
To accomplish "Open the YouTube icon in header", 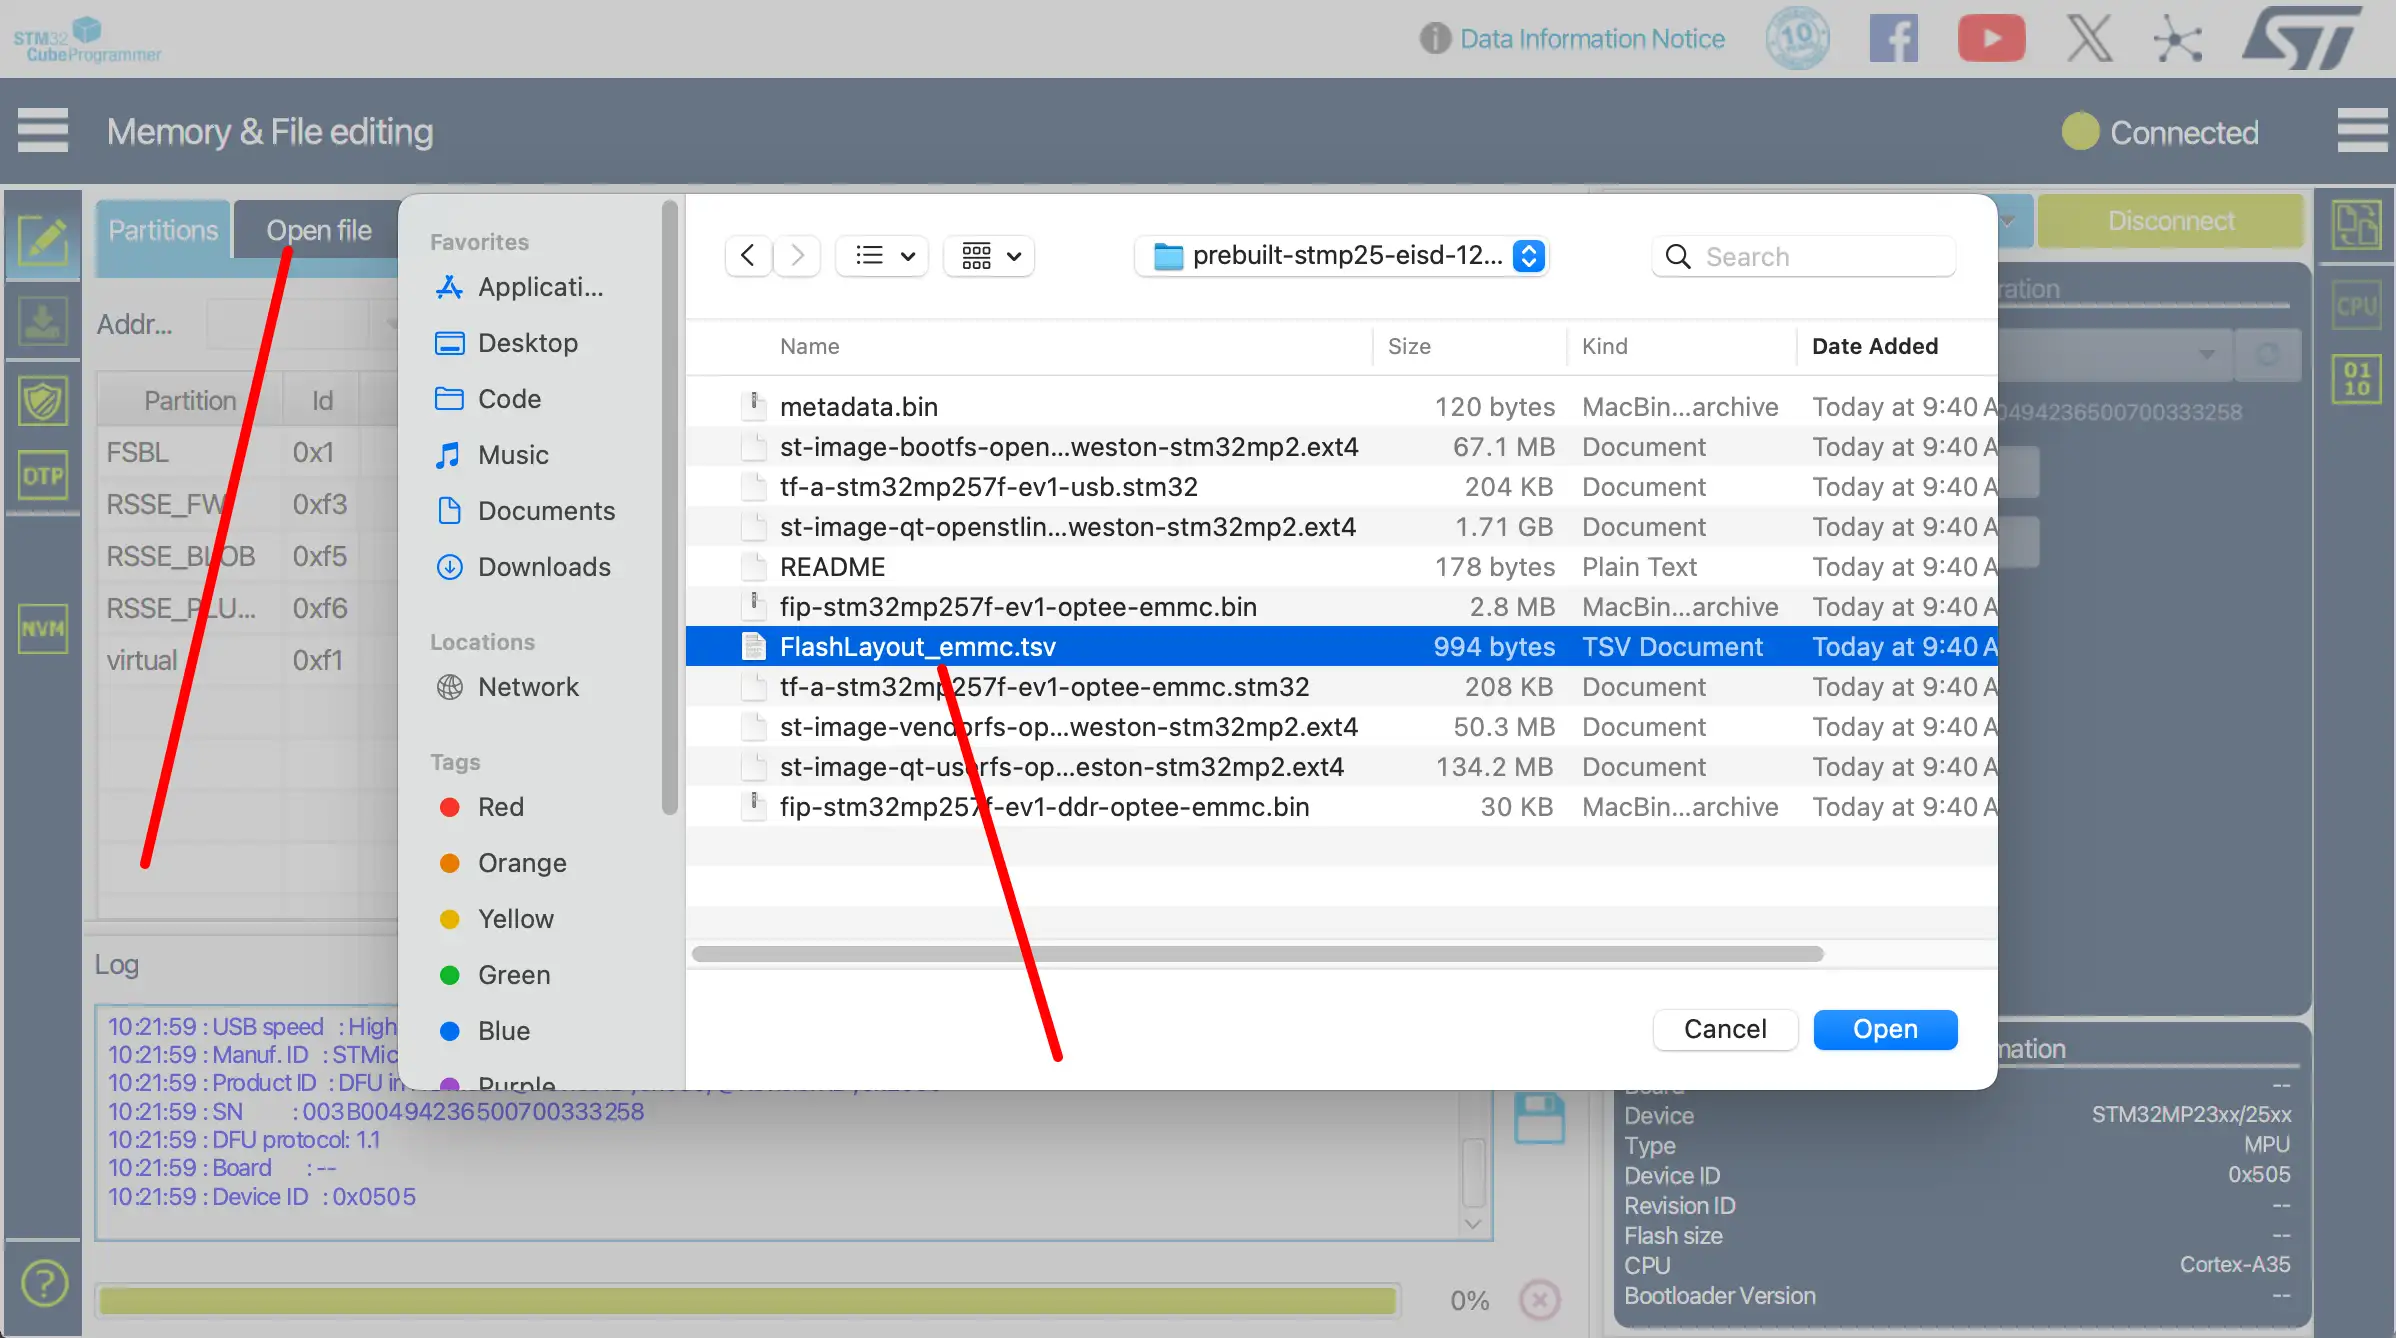I will tap(1991, 38).
